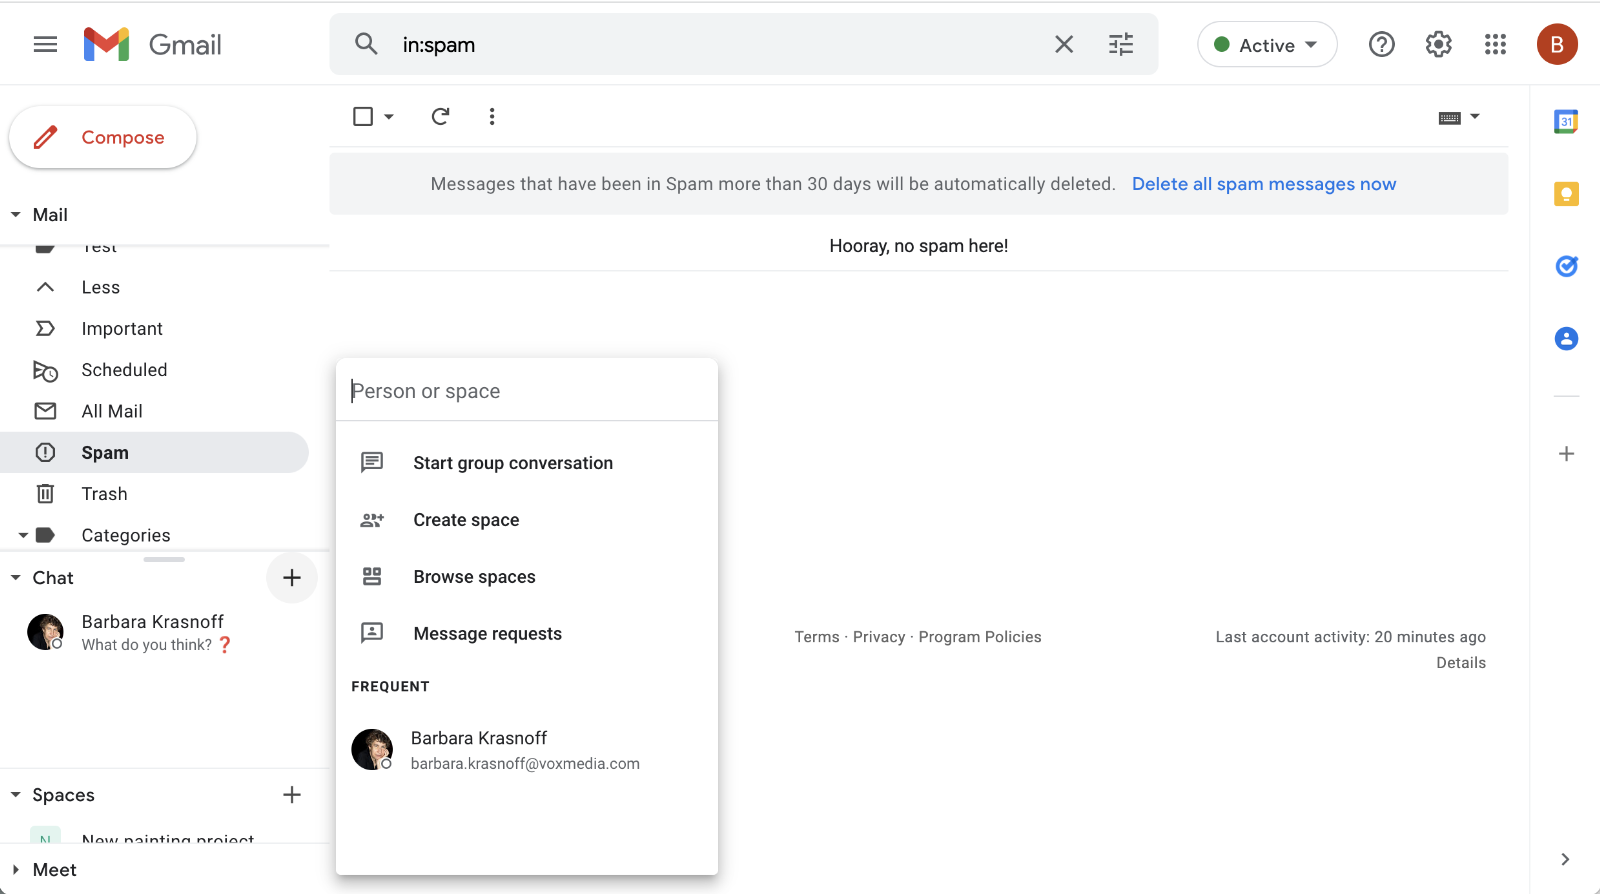Open the Terms link
Viewport: 1600px width, 894px height.
(x=817, y=637)
